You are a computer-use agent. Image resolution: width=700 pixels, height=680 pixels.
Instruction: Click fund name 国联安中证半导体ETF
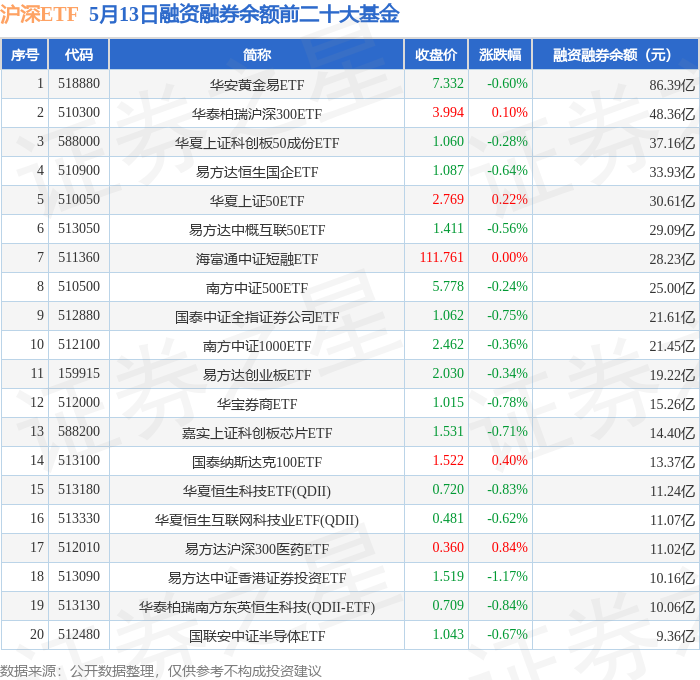[257, 636]
